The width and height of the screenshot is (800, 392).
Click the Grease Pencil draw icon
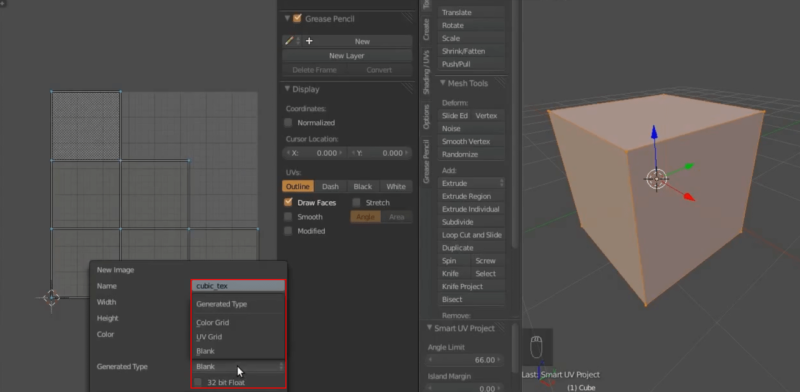pyautogui.click(x=289, y=41)
